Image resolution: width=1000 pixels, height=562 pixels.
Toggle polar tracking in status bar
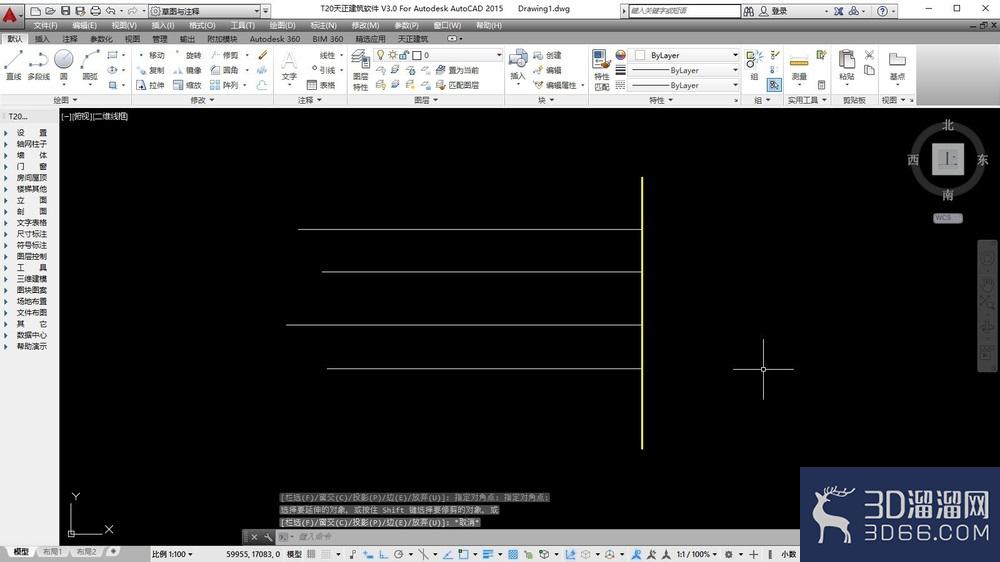399,554
